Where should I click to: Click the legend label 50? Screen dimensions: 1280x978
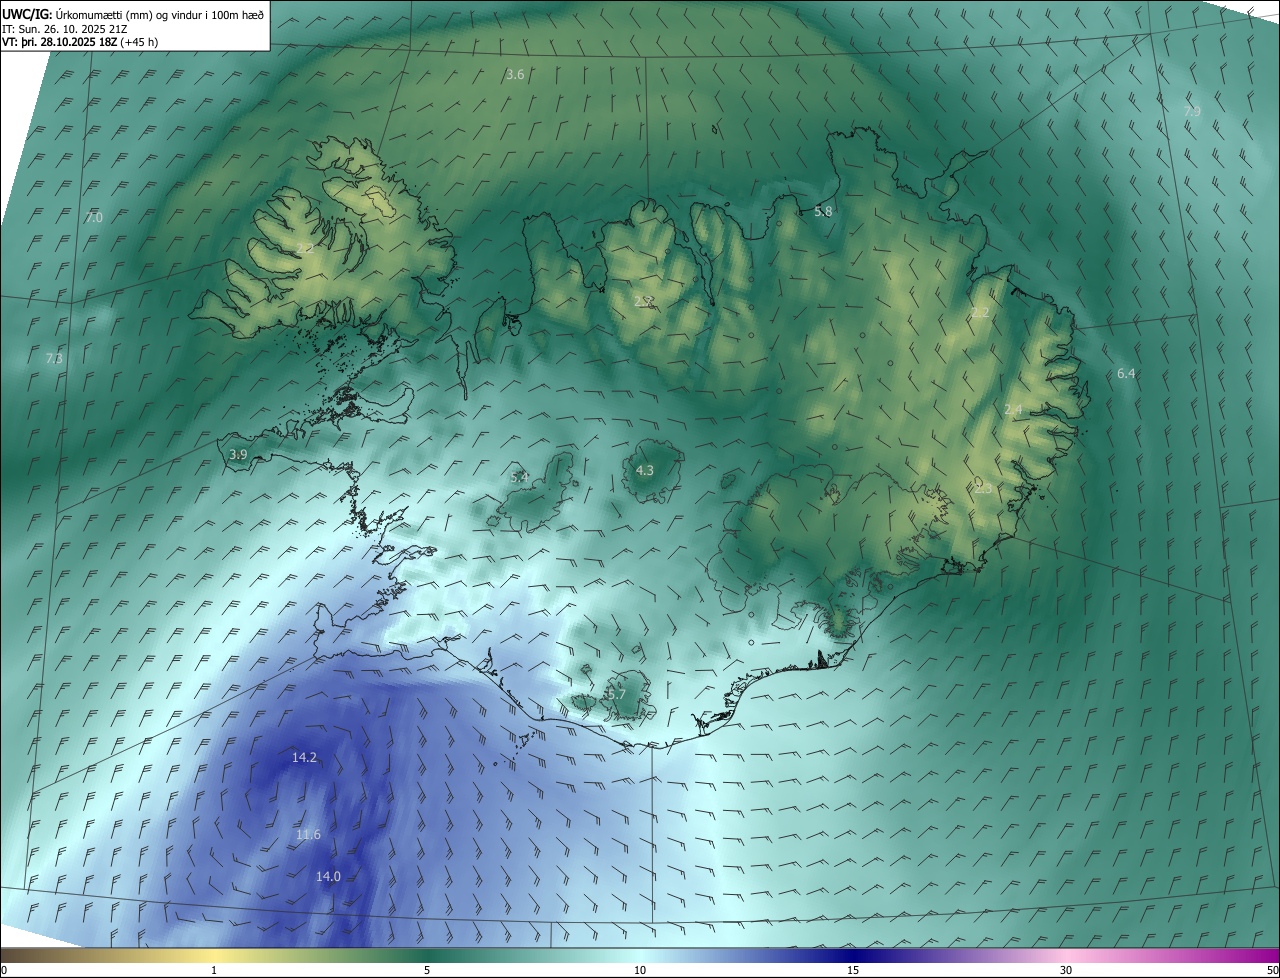[x=1272, y=970]
